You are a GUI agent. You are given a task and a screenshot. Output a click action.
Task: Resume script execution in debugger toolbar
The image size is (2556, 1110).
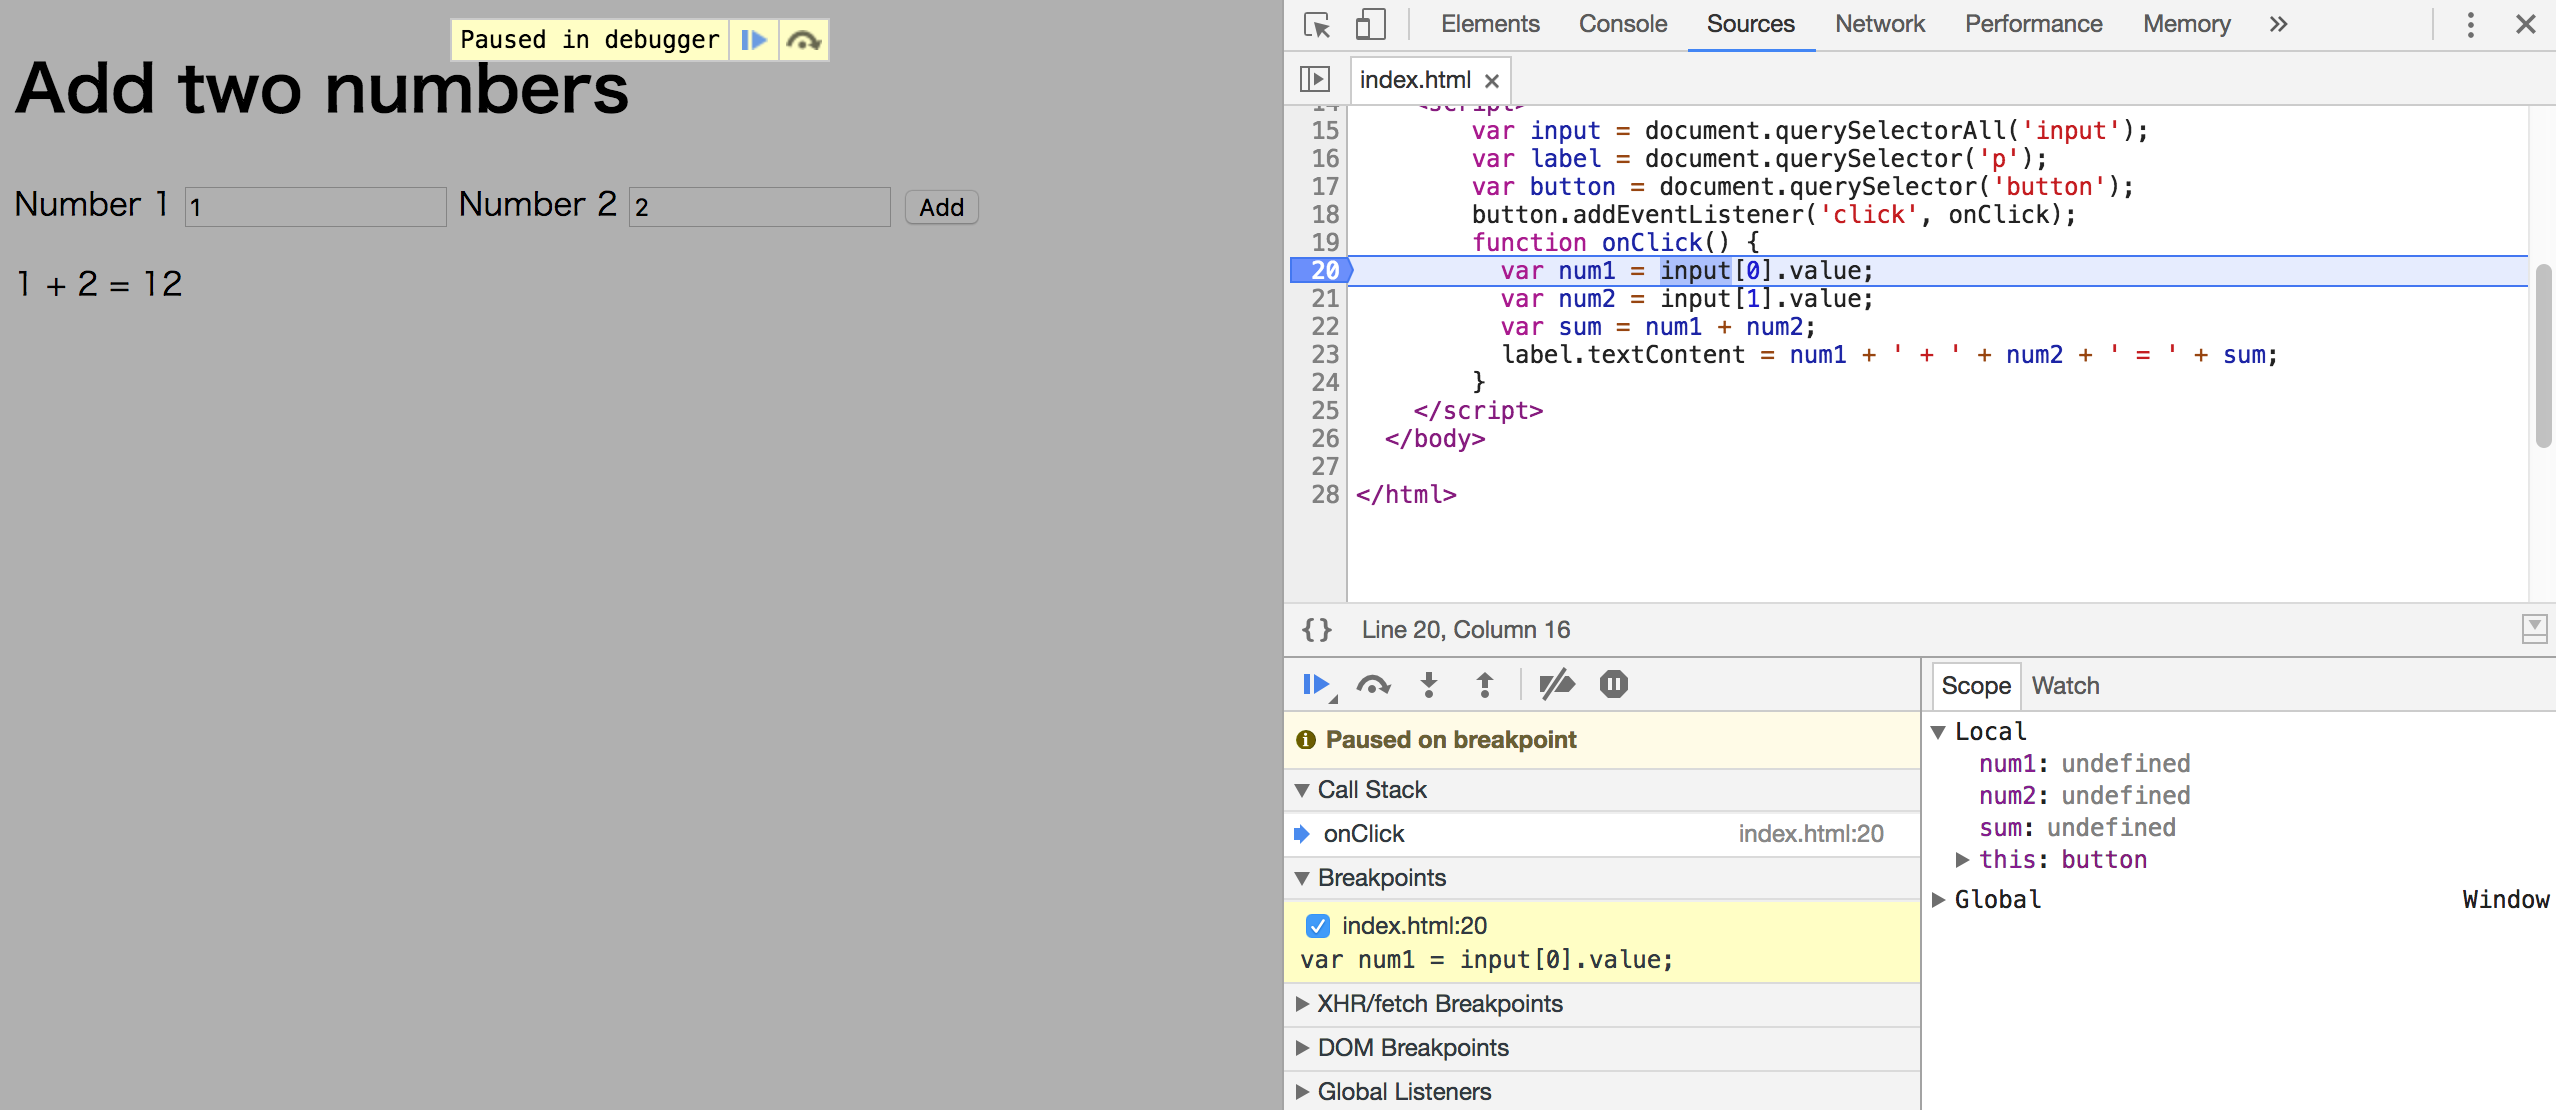tap(1316, 685)
